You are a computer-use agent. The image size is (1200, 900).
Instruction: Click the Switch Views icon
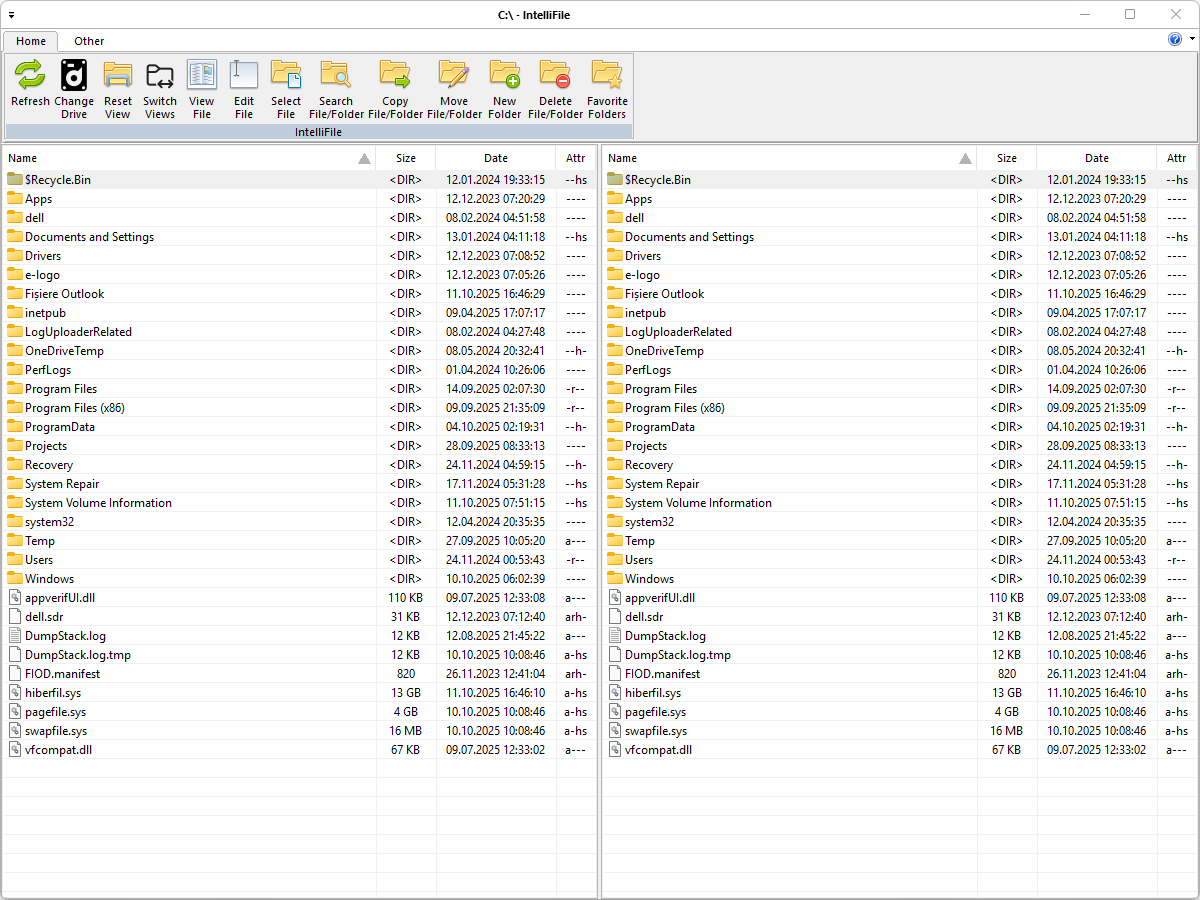pos(159,77)
